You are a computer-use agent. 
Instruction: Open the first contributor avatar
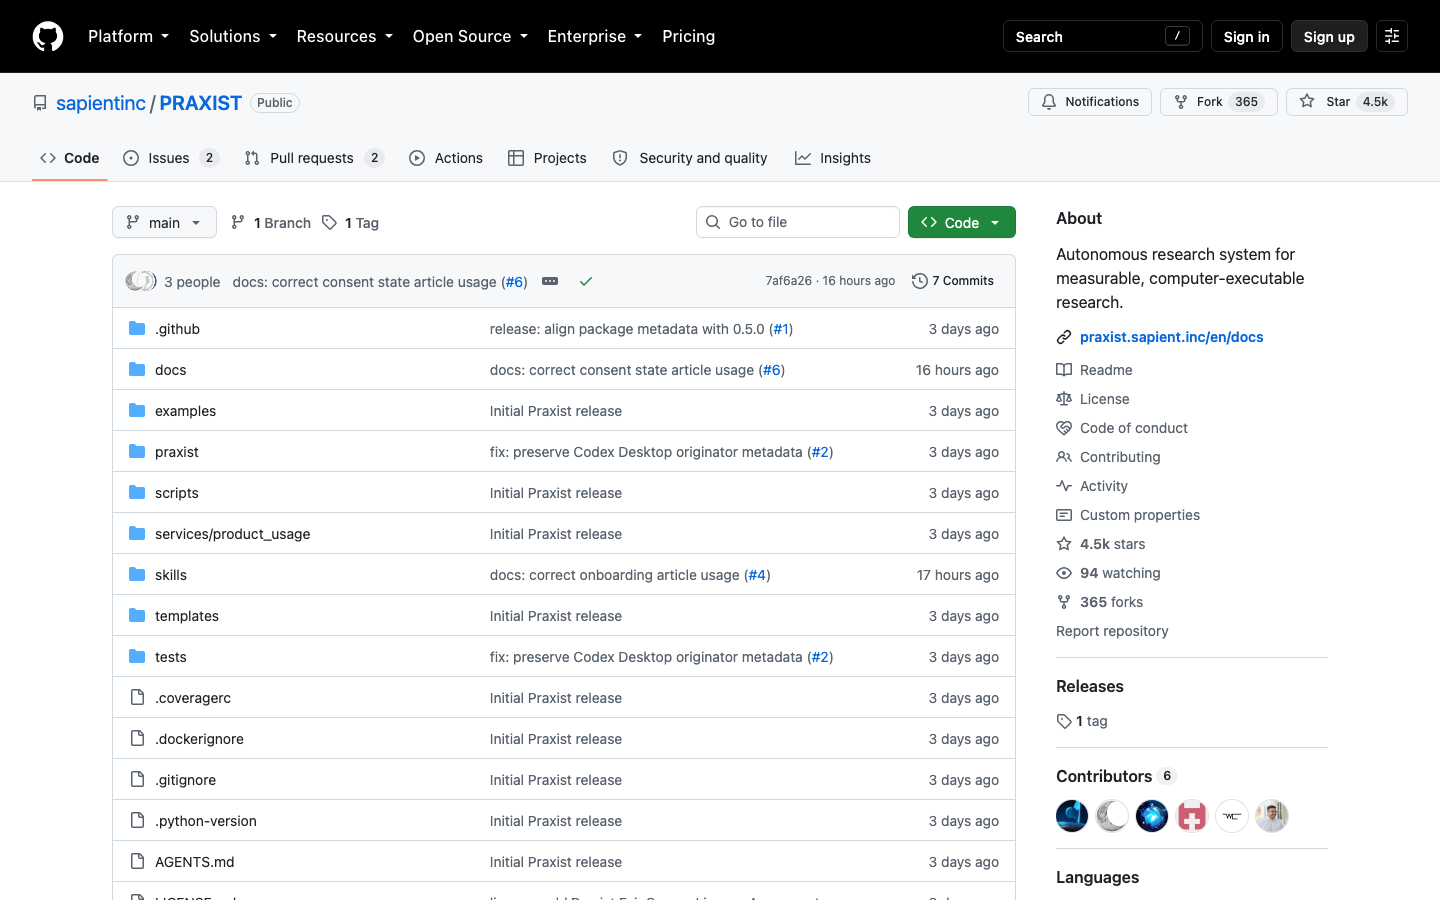[1072, 816]
